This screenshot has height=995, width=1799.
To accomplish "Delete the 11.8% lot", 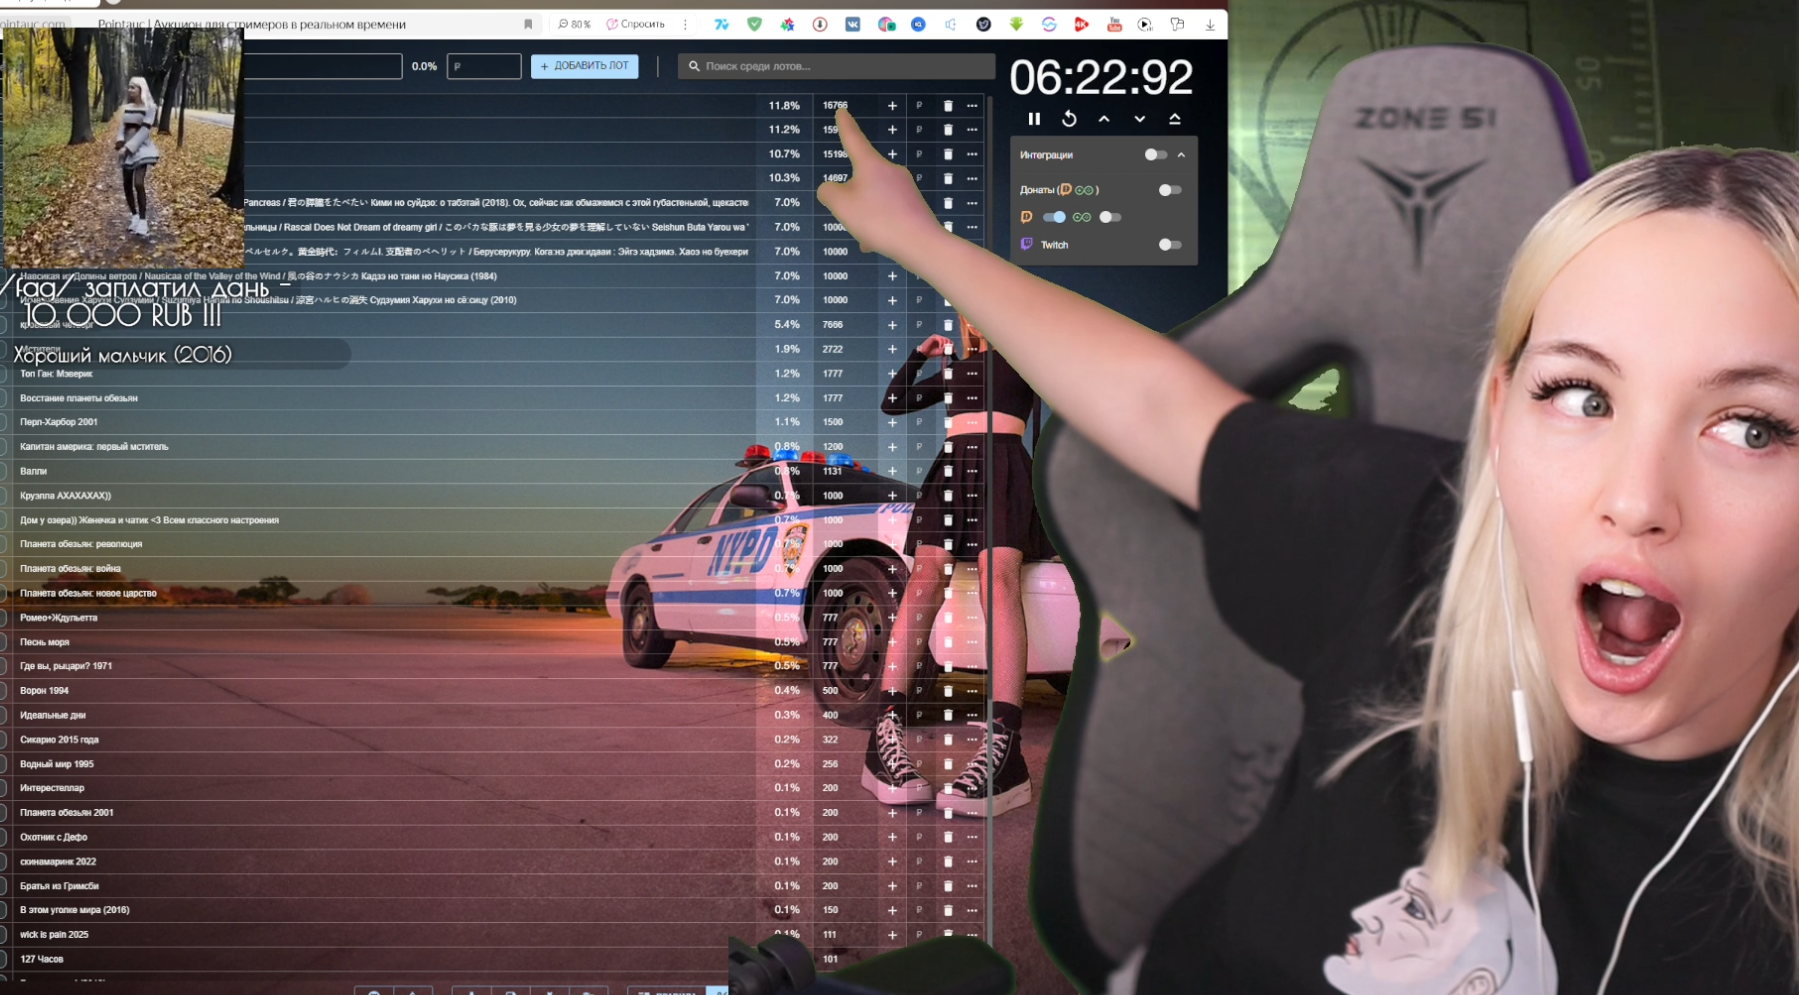I will pos(948,106).
